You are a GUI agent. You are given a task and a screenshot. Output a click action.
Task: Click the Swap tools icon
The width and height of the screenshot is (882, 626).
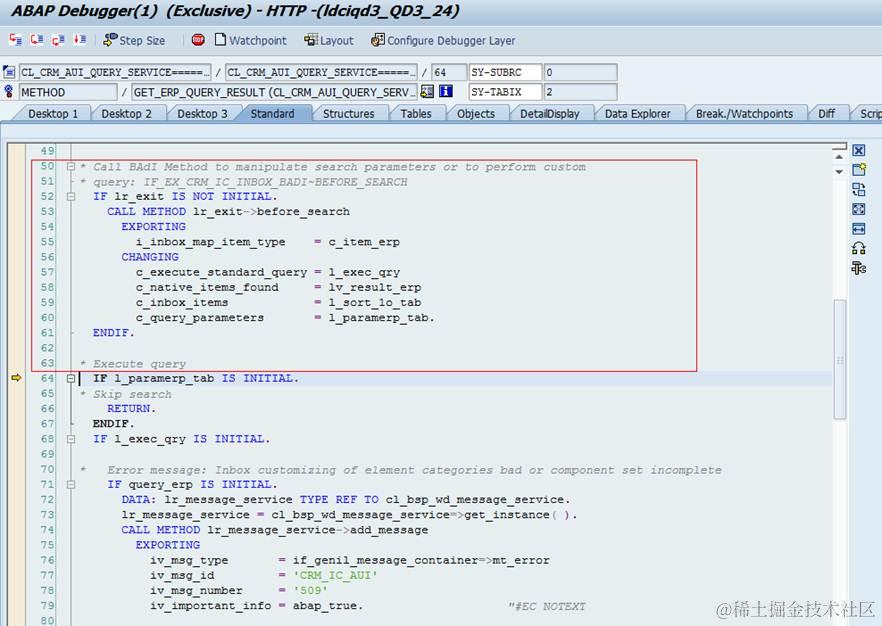pos(858,248)
